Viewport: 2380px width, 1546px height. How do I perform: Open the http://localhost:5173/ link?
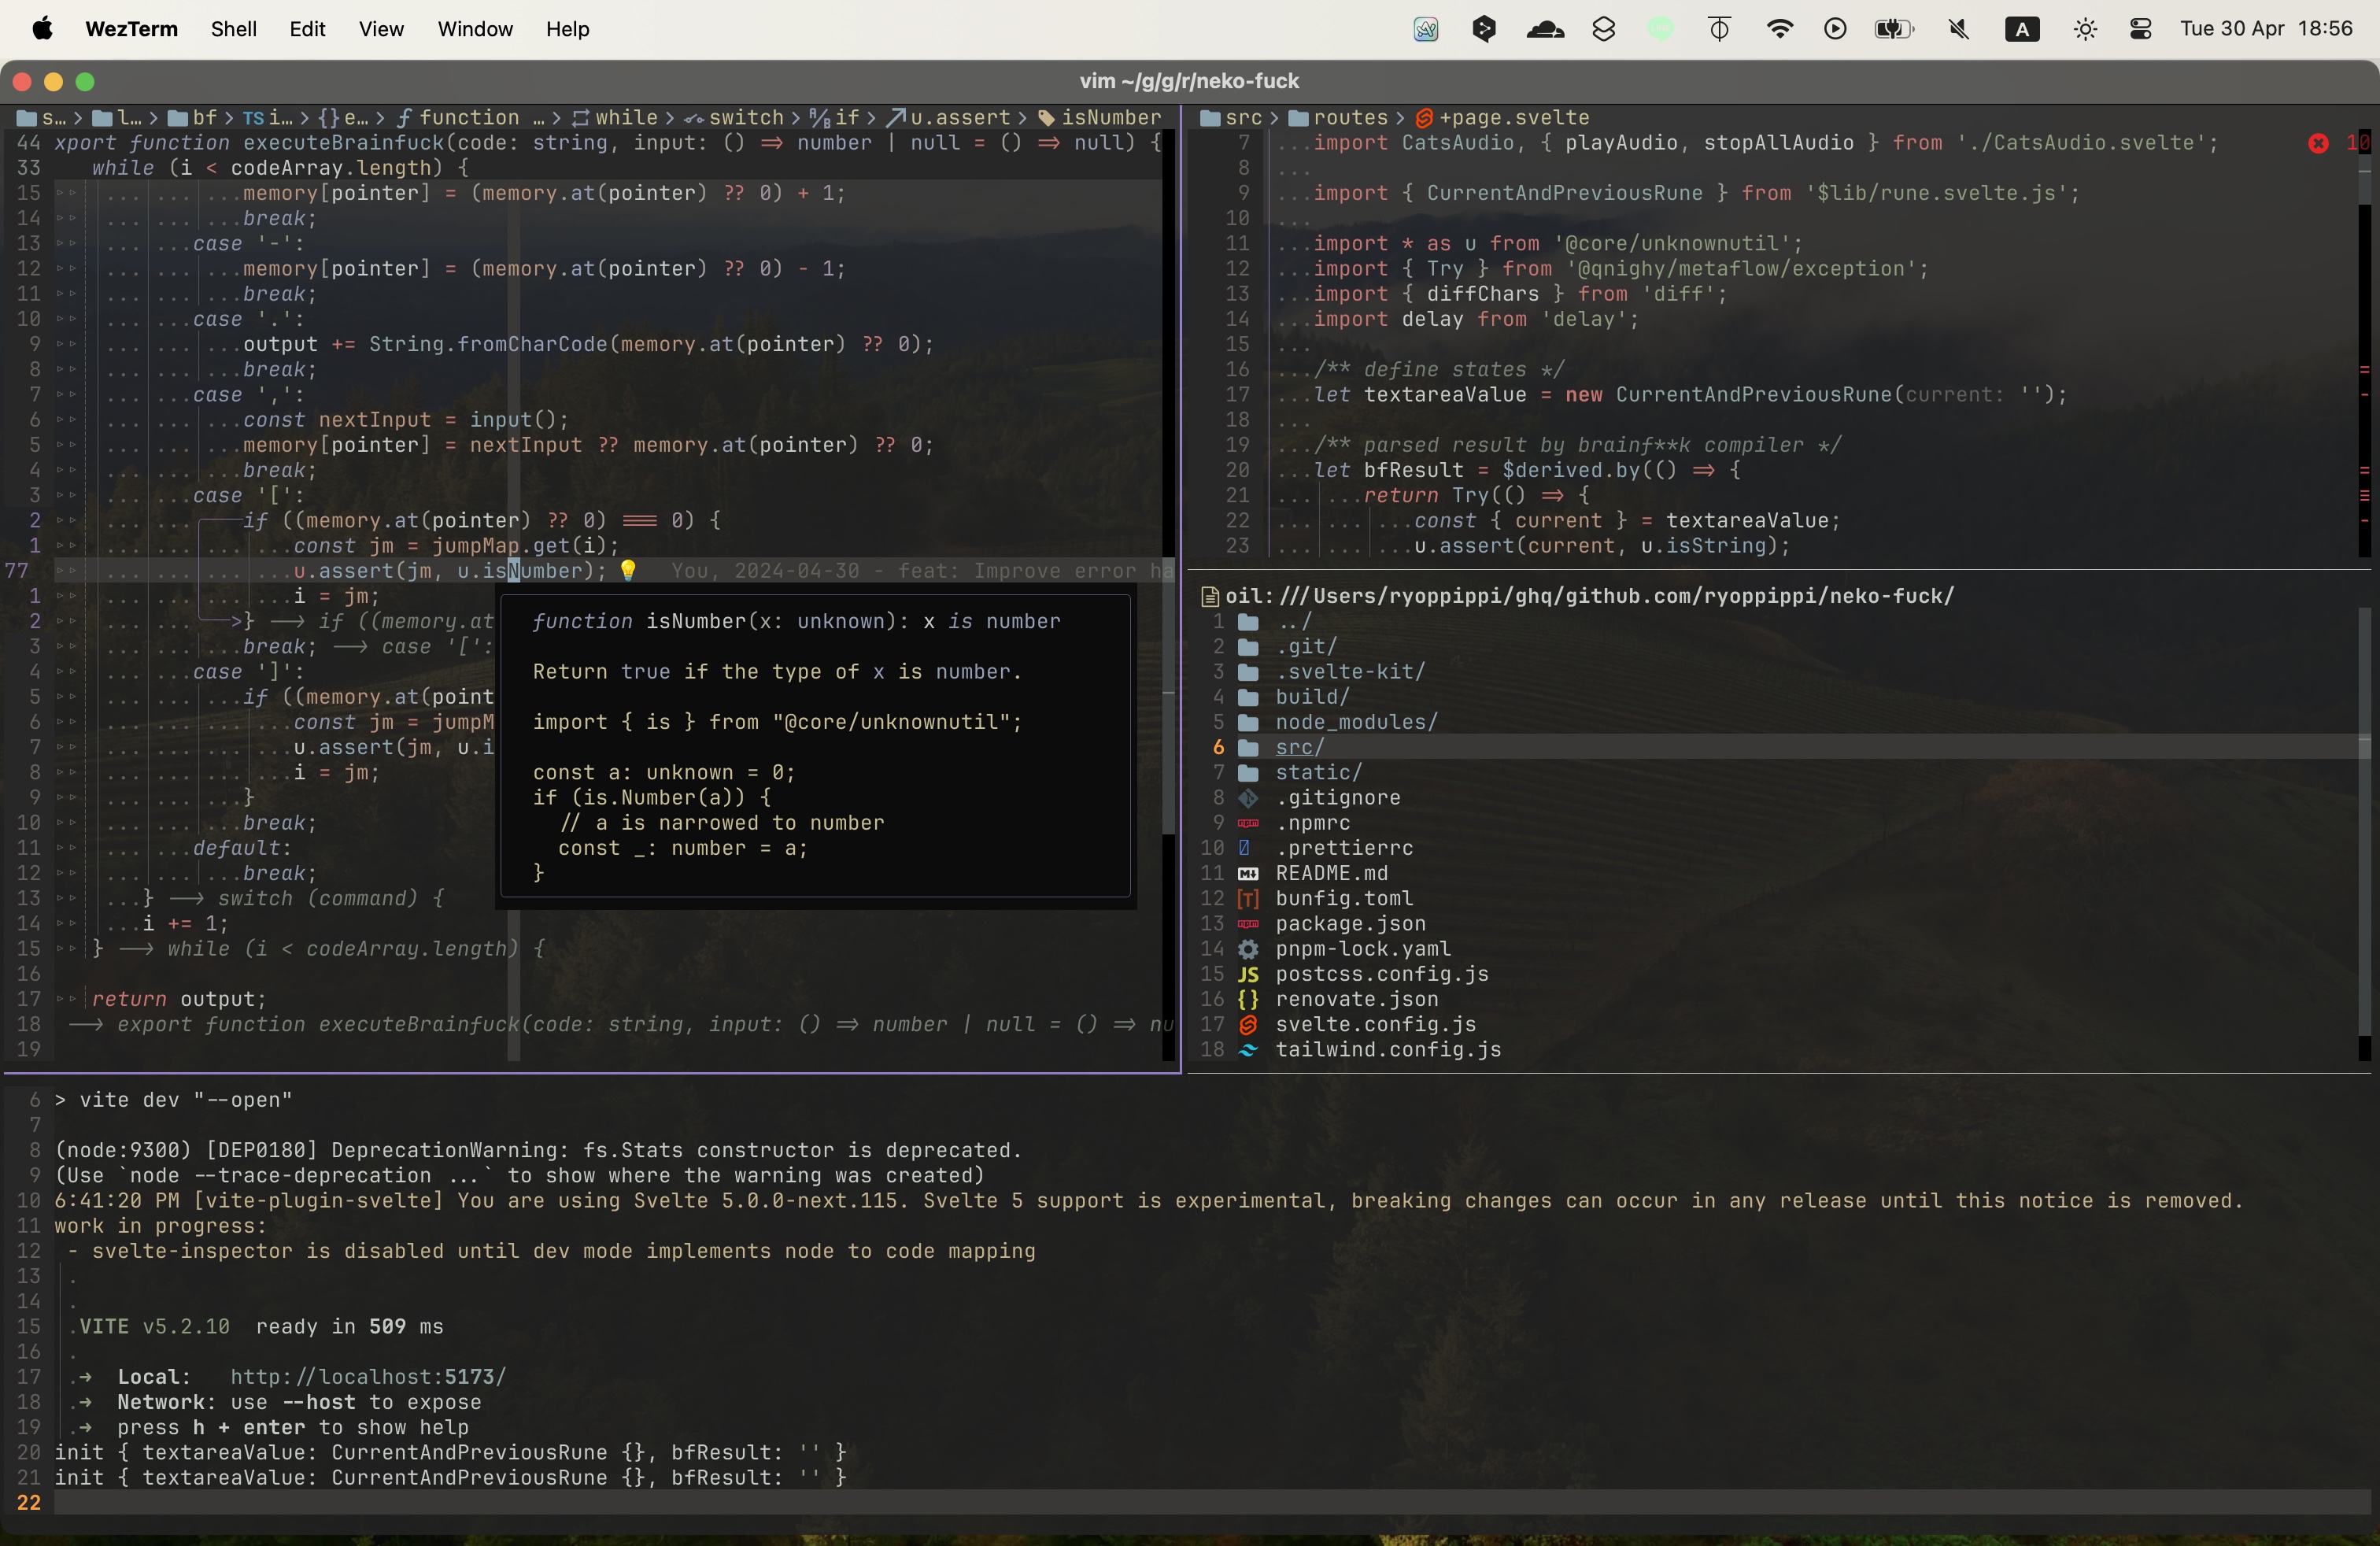coord(368,1377)
